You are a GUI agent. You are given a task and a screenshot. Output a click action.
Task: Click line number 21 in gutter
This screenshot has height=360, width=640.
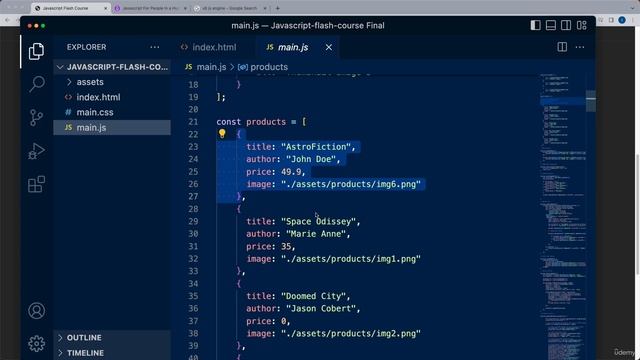point(193,122)
